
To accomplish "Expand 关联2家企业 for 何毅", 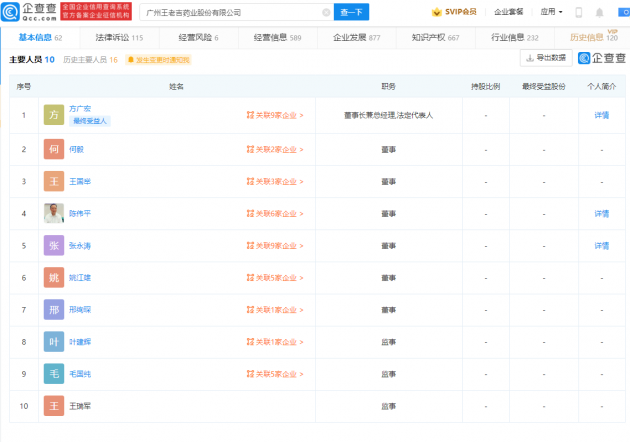I will click(275, 149).
